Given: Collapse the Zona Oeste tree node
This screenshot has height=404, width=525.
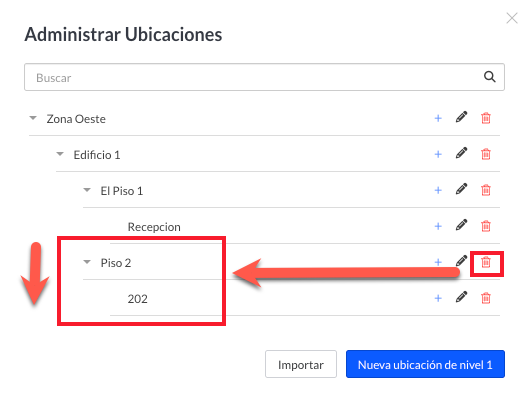Looking at the screenshot, I should click(33, 118).
